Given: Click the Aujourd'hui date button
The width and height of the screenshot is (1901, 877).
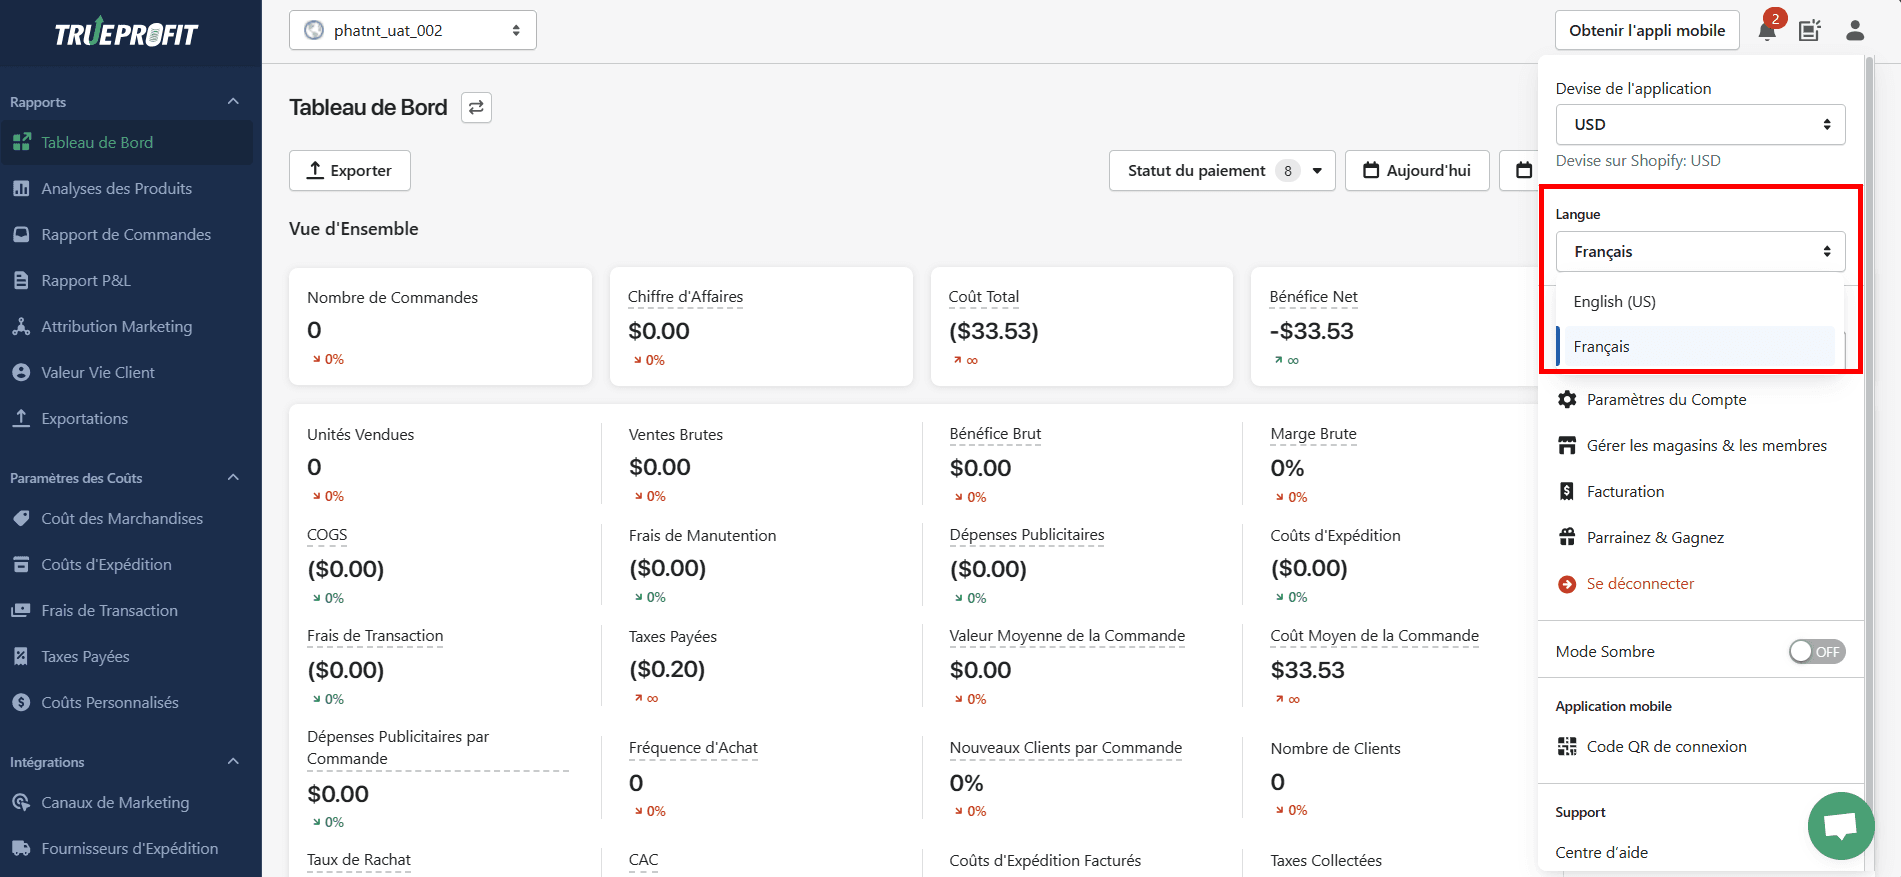Looking at the screenshot, I should pyautogui.click(x=1417, y=170).
